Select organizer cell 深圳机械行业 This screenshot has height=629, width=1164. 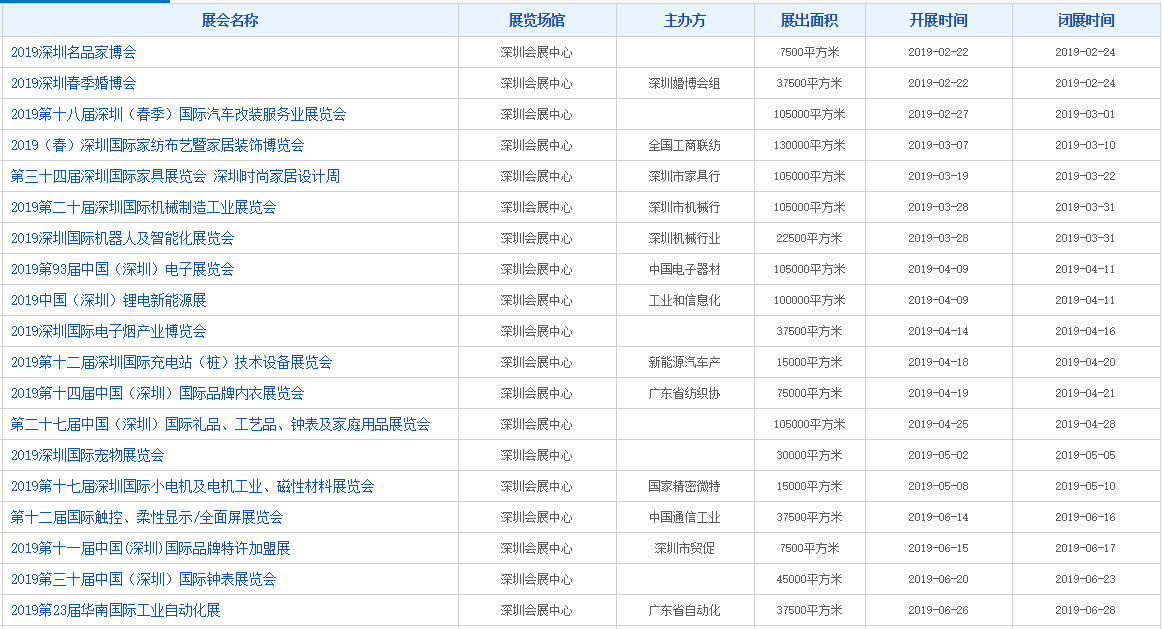pyautogui.click(x=684, y=238)
